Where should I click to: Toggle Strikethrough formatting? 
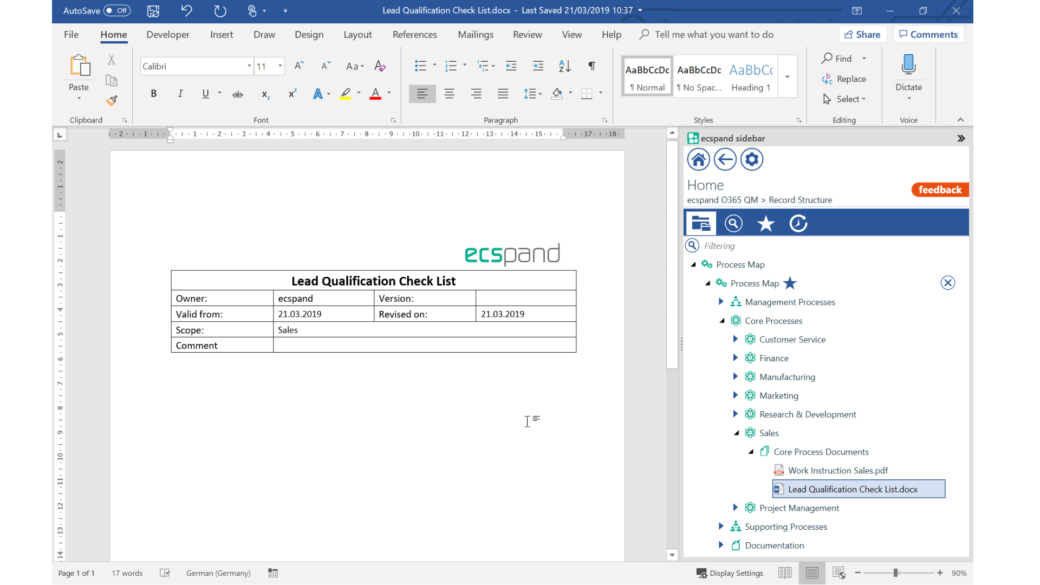tap(237, 94)
